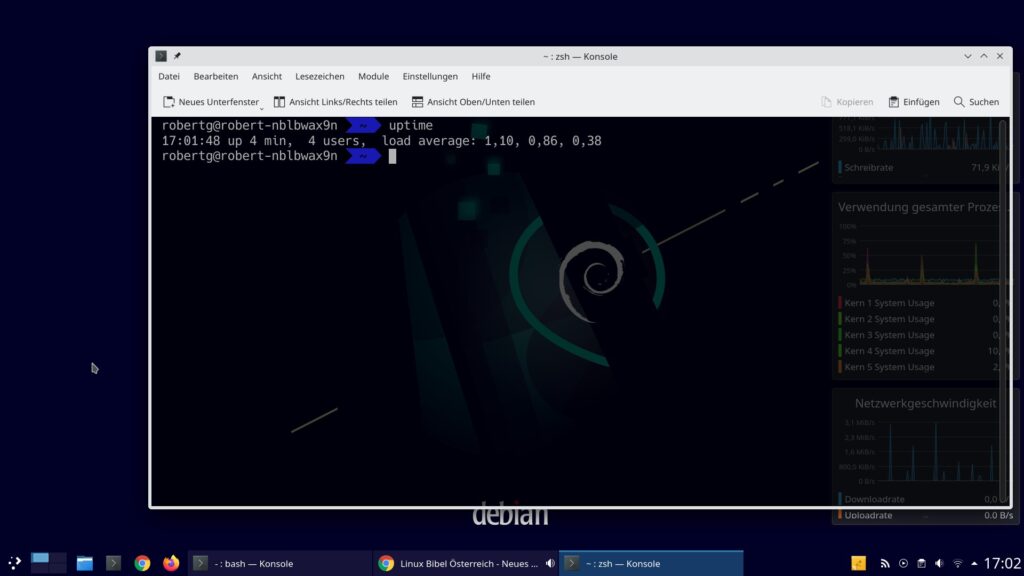Open the file manager from taskbar
Image resolution: width=1024 pixels, height=576 pixels.
coord(84,563)
